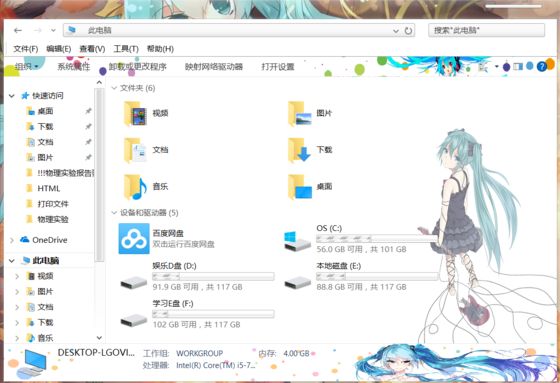Expand 文档 node under 此电脑

(x=17, y=307)
